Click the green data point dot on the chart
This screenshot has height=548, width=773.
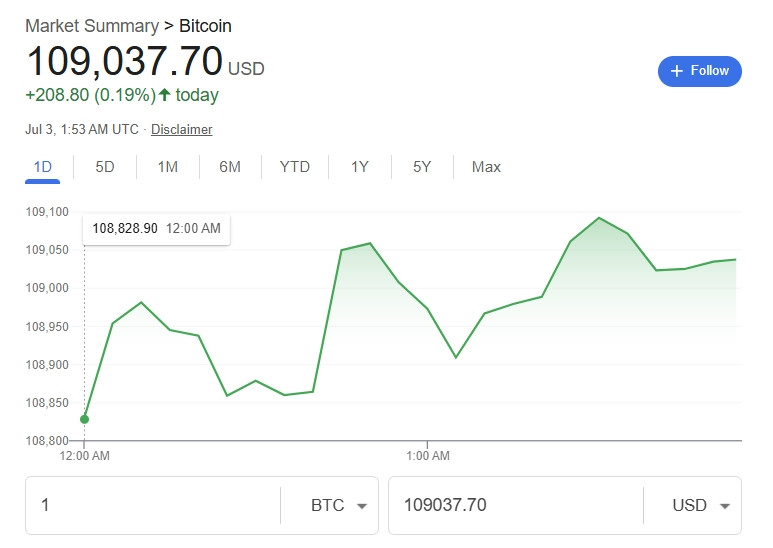[84, 419]
